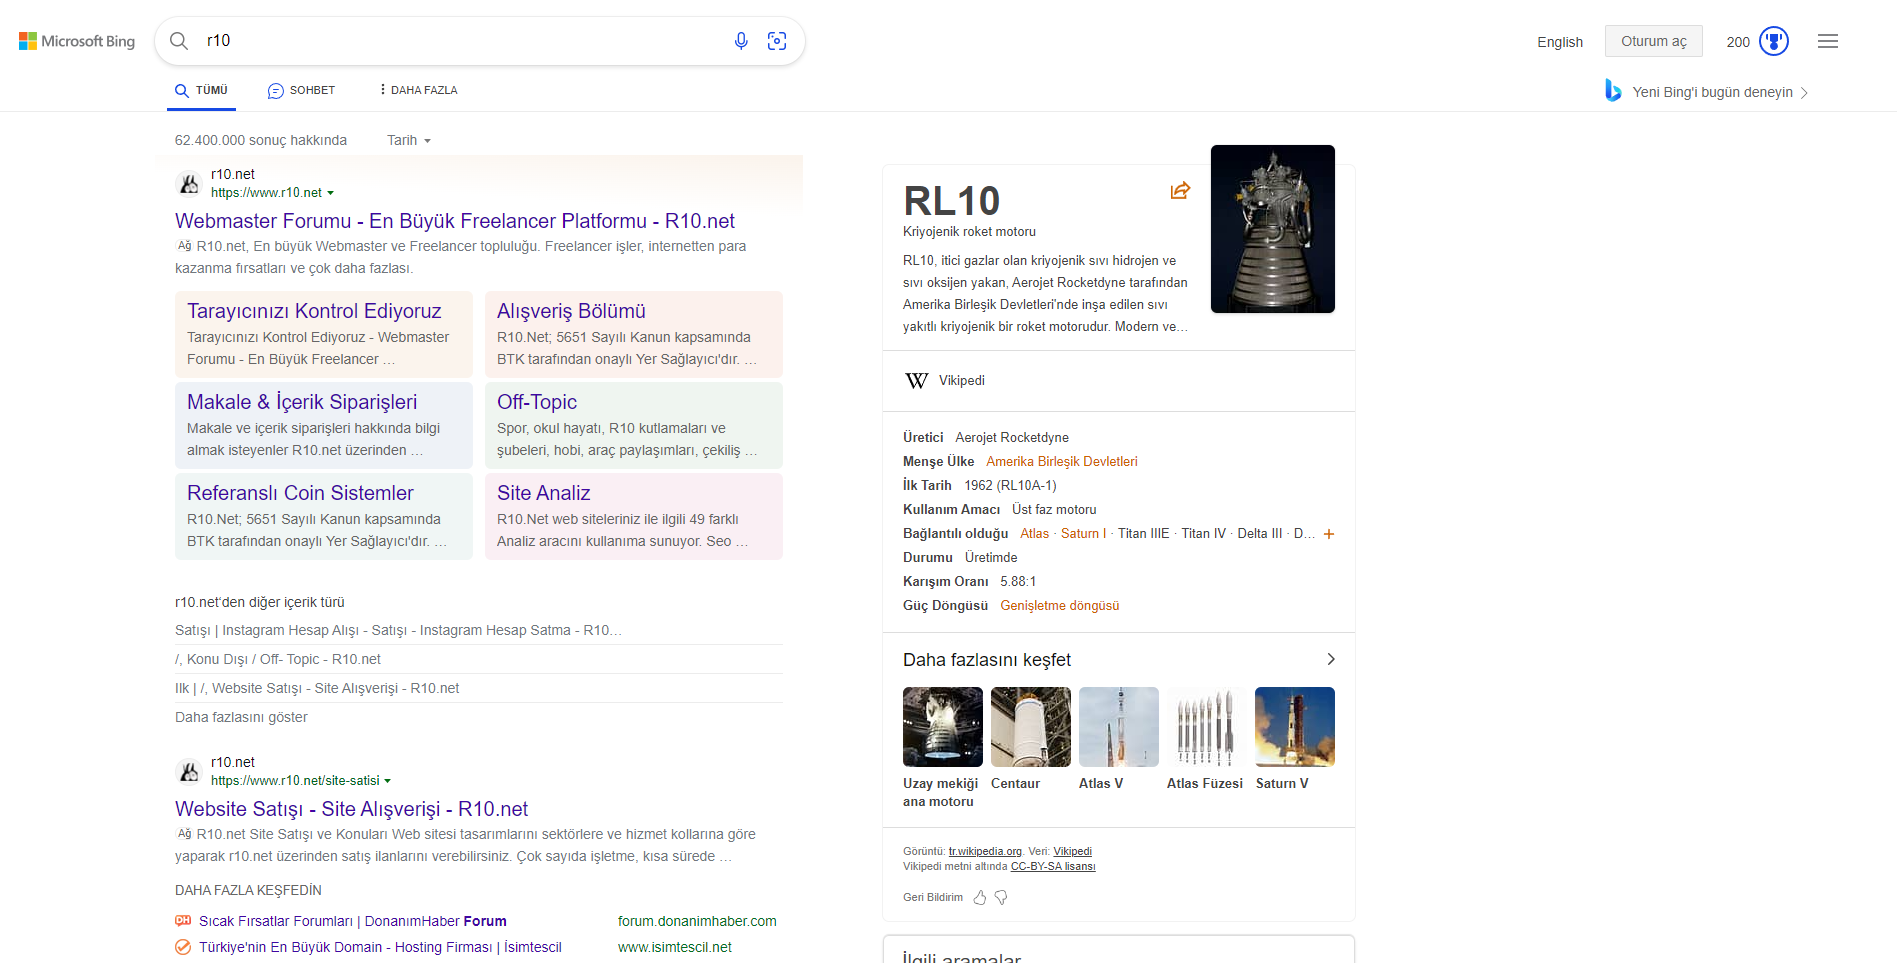Click the search input field containing r10
The height and width of the screenshot is (963, 1897).
point(462,41)
